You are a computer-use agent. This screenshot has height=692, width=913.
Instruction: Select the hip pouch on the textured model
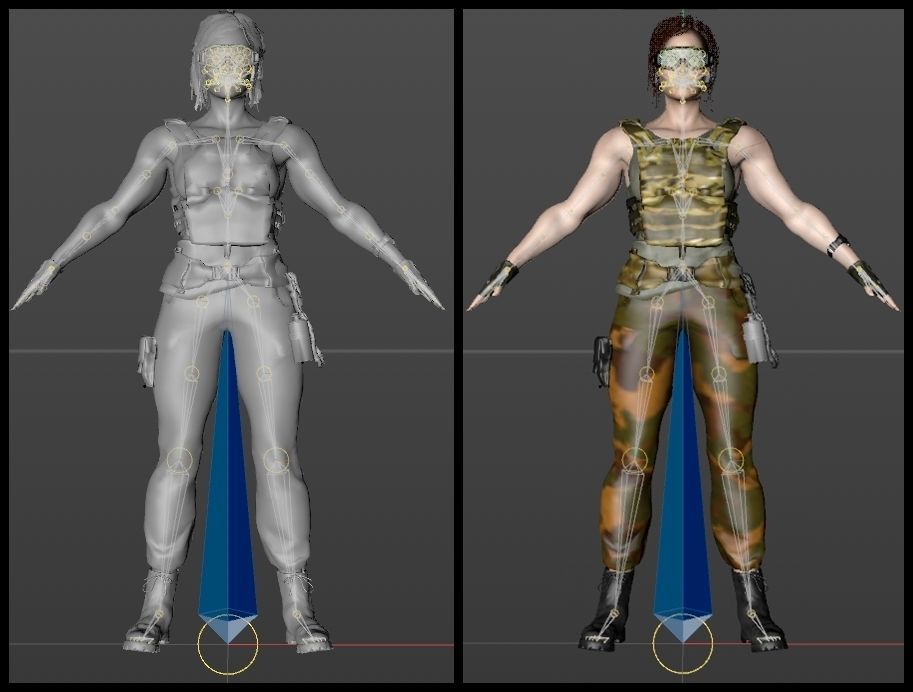pos(758,339)
